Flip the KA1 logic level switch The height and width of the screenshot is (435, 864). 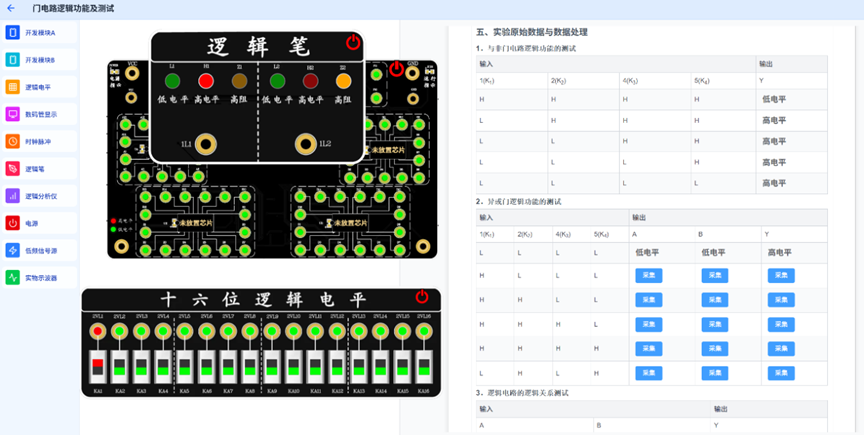pyautogui.click(x=98, y=366)
